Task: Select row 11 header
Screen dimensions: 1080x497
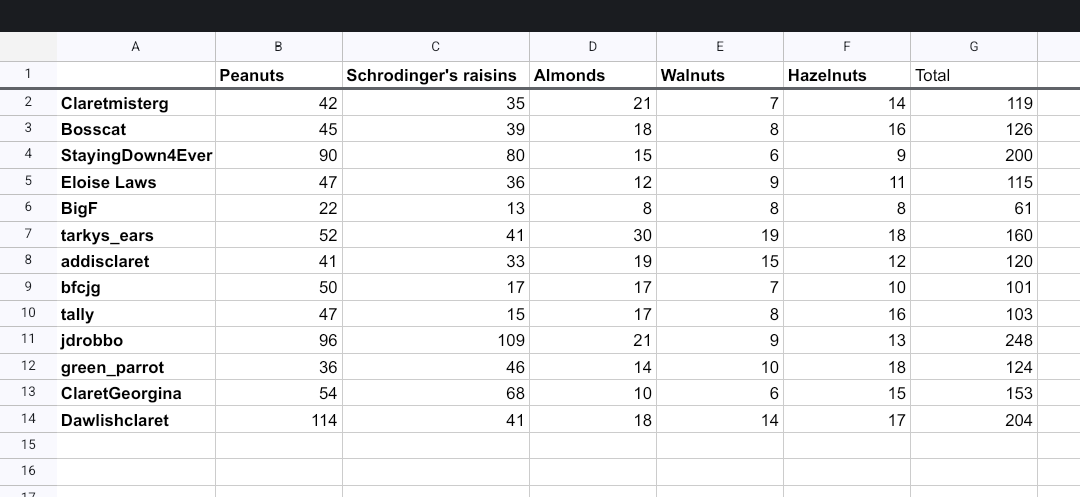Action: [x=28, y=340]
